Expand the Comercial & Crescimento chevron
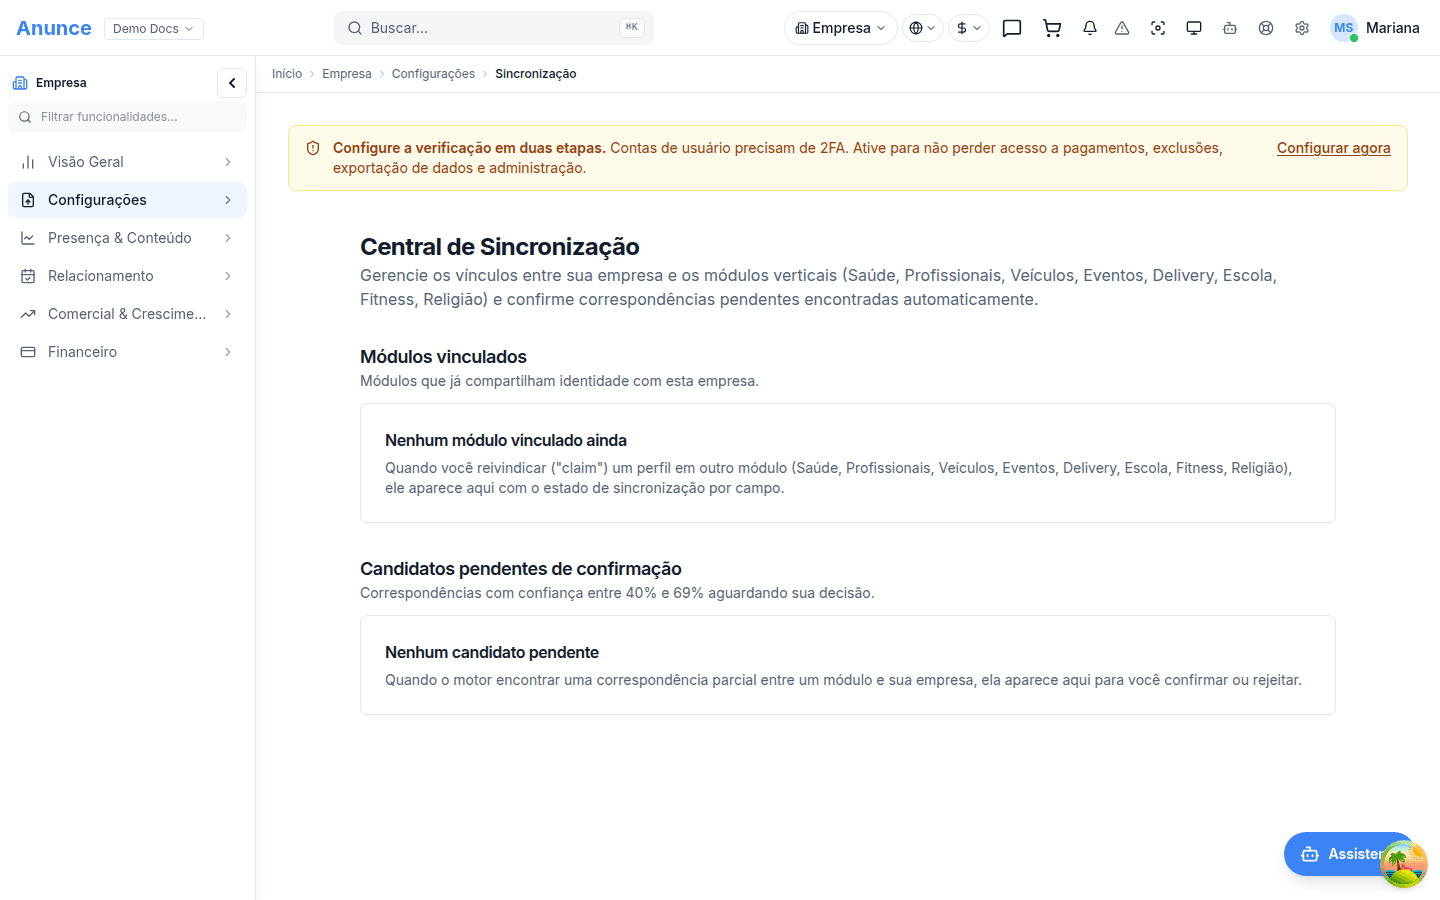This screenshot has height=900, width=1440. [228, 314]
